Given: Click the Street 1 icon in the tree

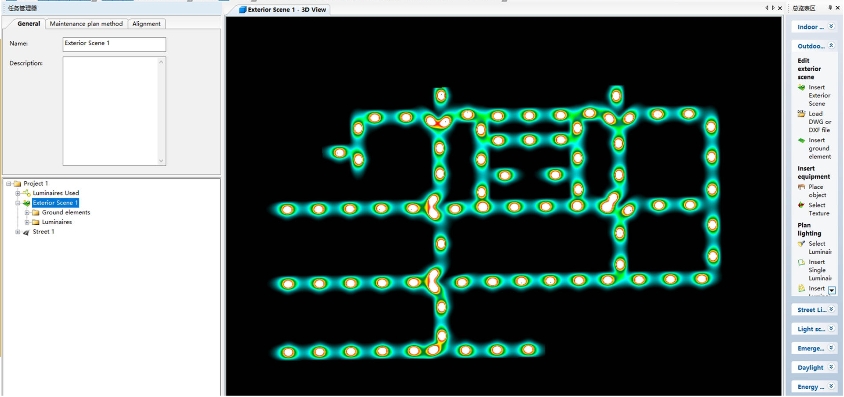Looking at the screenshot, I should 27,232.
